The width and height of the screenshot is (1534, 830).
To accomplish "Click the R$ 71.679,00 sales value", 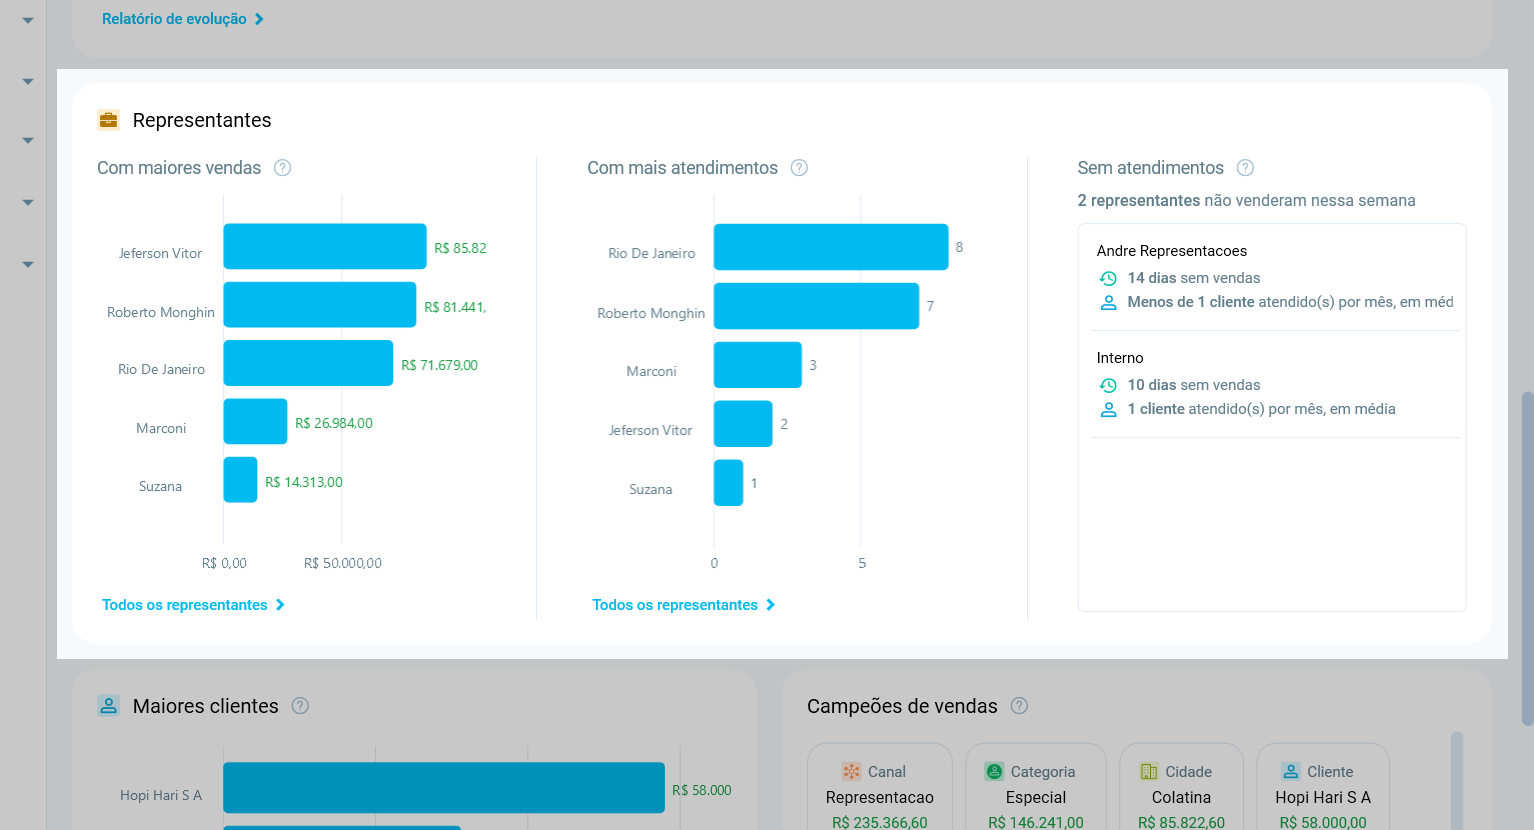I will pyautogui.click(x=439, y=365).
